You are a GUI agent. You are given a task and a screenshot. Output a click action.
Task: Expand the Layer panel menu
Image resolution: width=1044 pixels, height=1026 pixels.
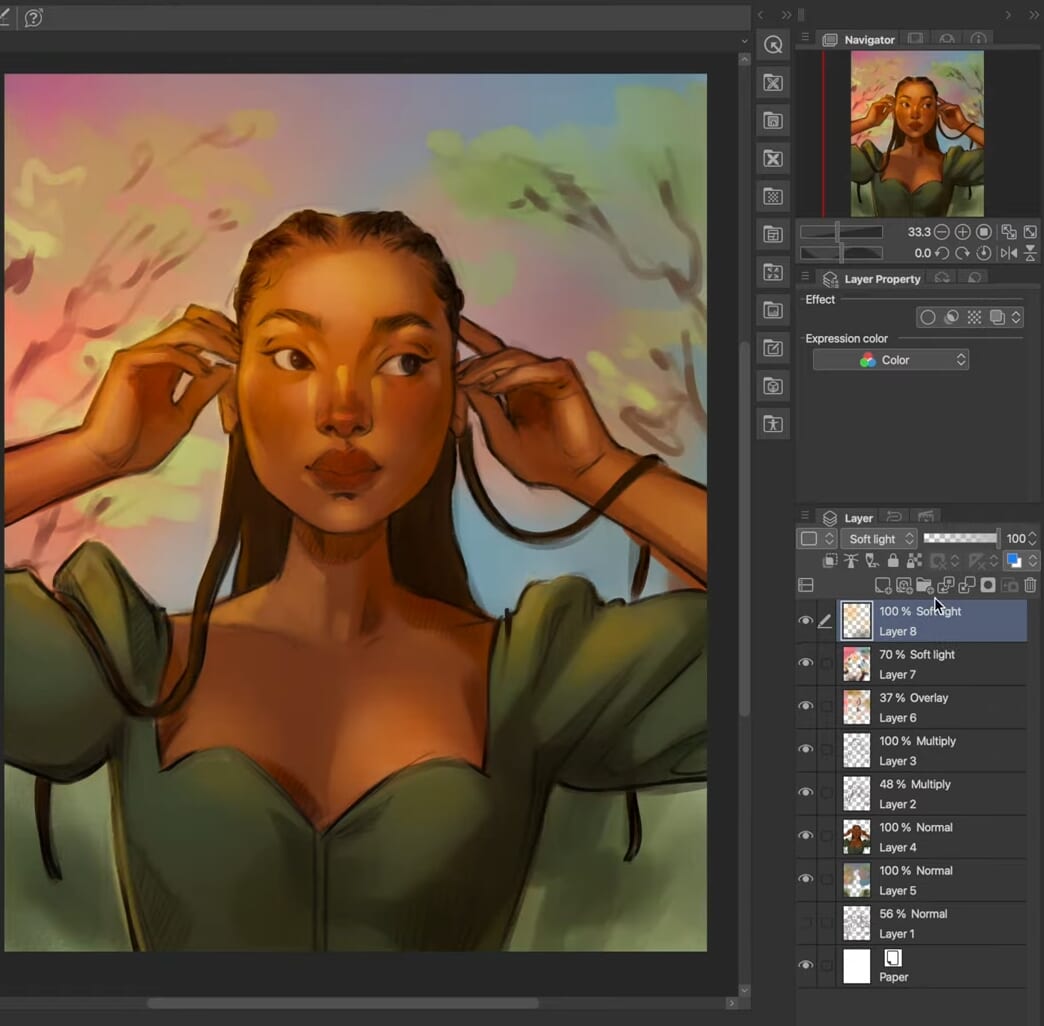(806, 517)
